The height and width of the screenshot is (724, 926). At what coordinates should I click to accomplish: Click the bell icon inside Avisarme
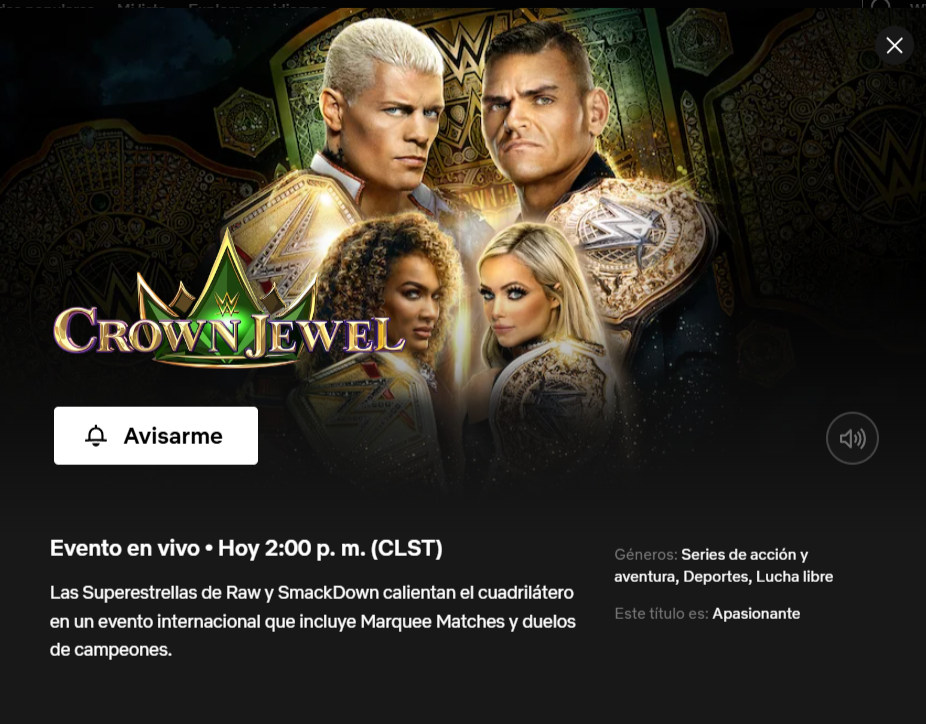pos(96,436)
